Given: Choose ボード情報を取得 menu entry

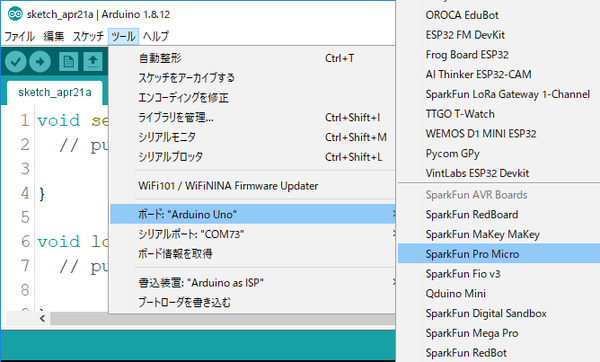Looking at the screenshot, I should pos(253,254).
